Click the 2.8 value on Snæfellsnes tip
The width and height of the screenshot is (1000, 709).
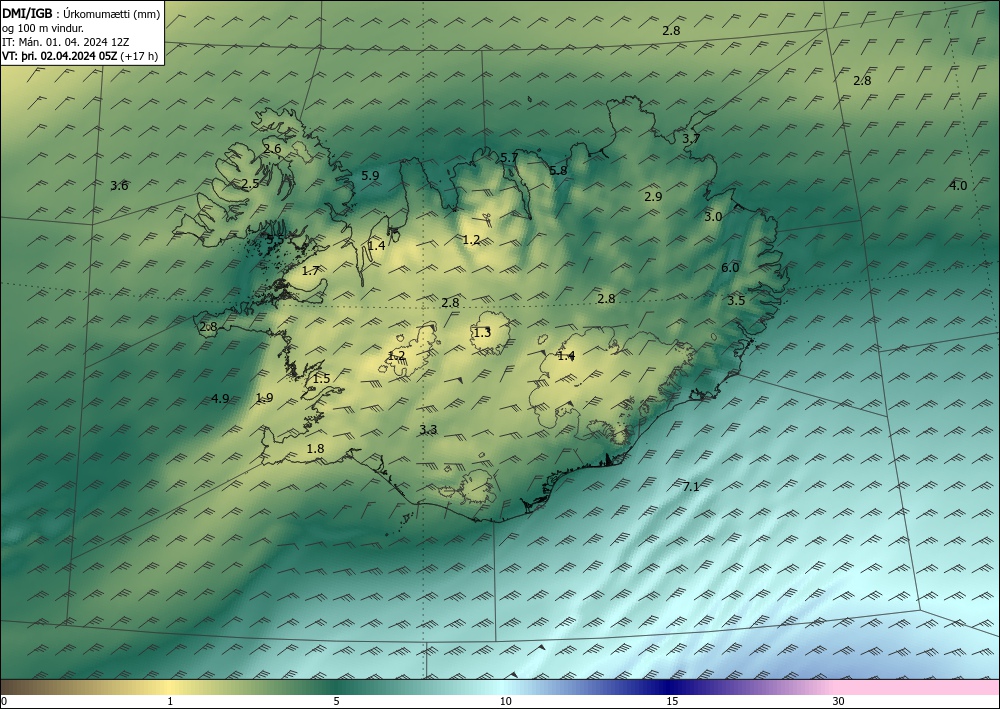(209, 327)
